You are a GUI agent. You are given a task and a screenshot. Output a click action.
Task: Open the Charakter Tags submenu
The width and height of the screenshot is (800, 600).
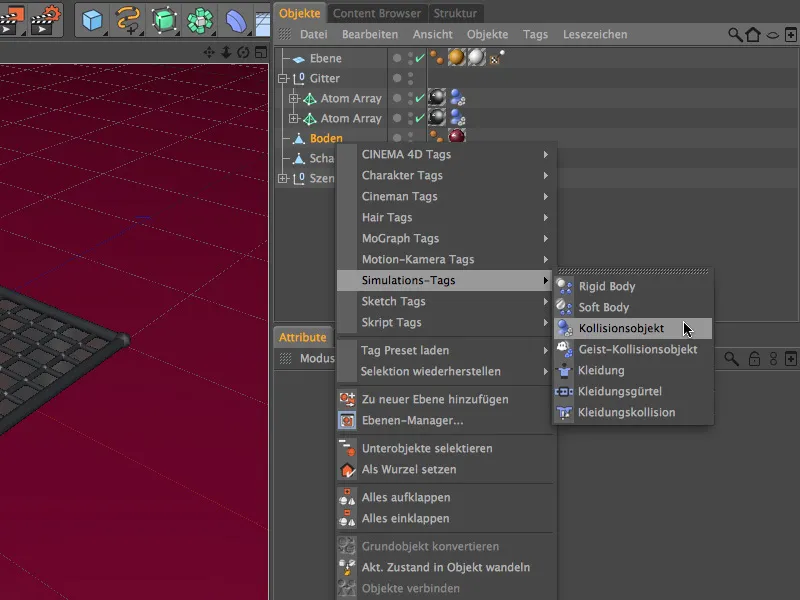point(446,175)
